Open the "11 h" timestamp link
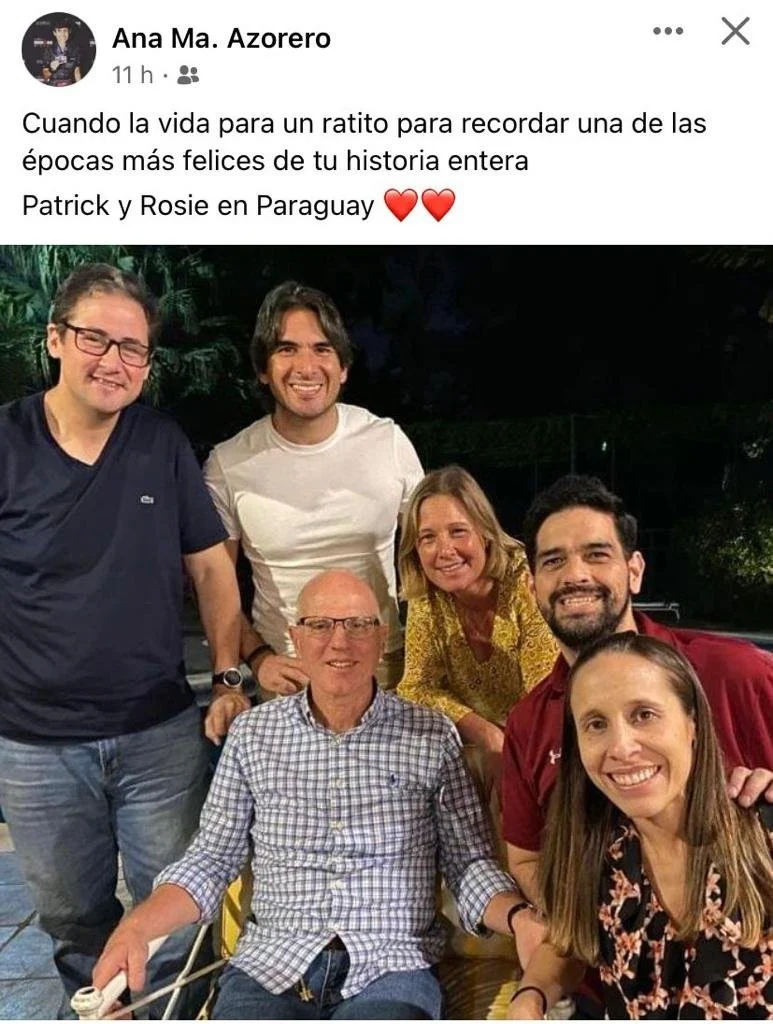773x1024 pixels. [133, 75]
